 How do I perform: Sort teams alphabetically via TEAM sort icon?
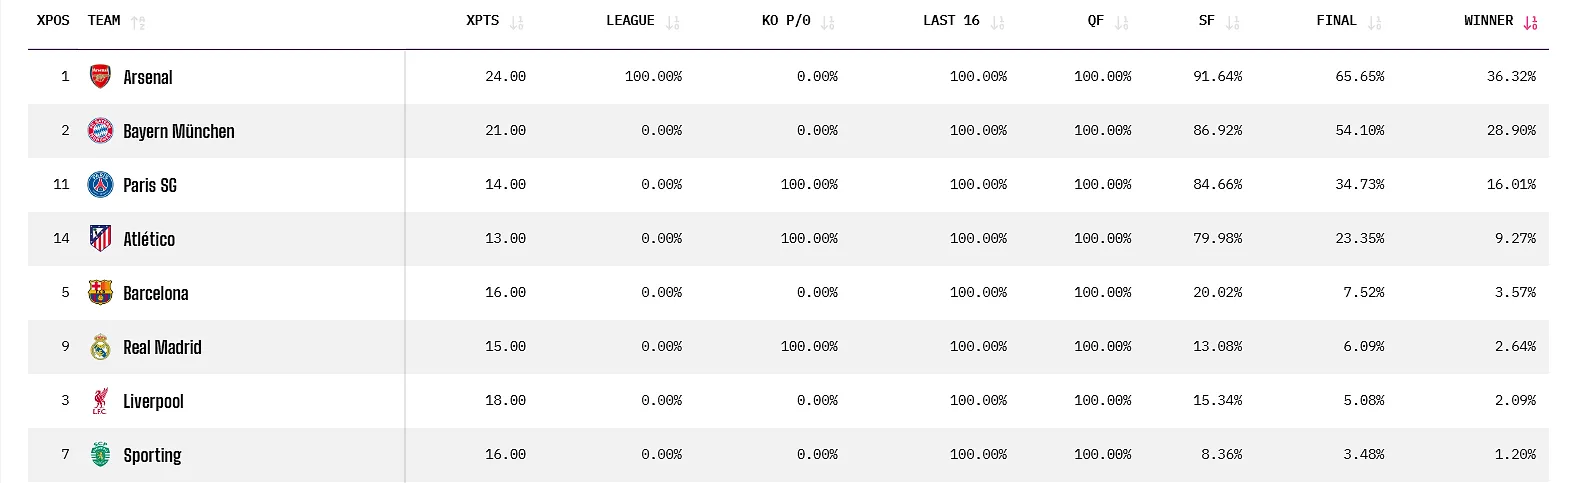point(138,22)
